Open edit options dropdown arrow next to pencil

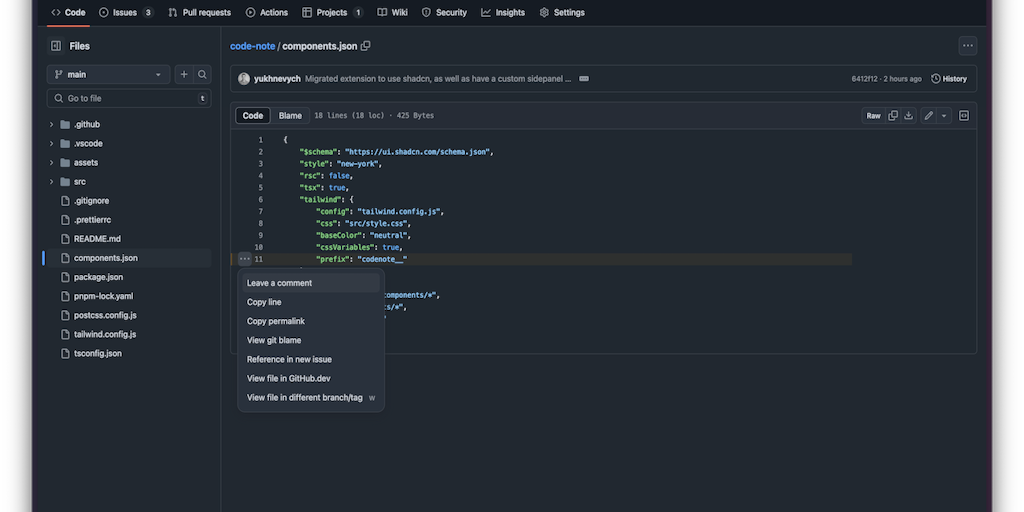point(944,116)
